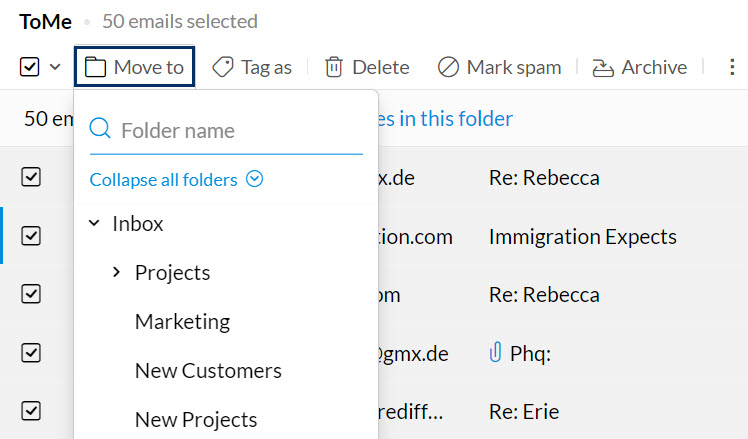This screenshot has width=748, height=439.
Task: Click the Move to folder icon
Action: [95, 67]
